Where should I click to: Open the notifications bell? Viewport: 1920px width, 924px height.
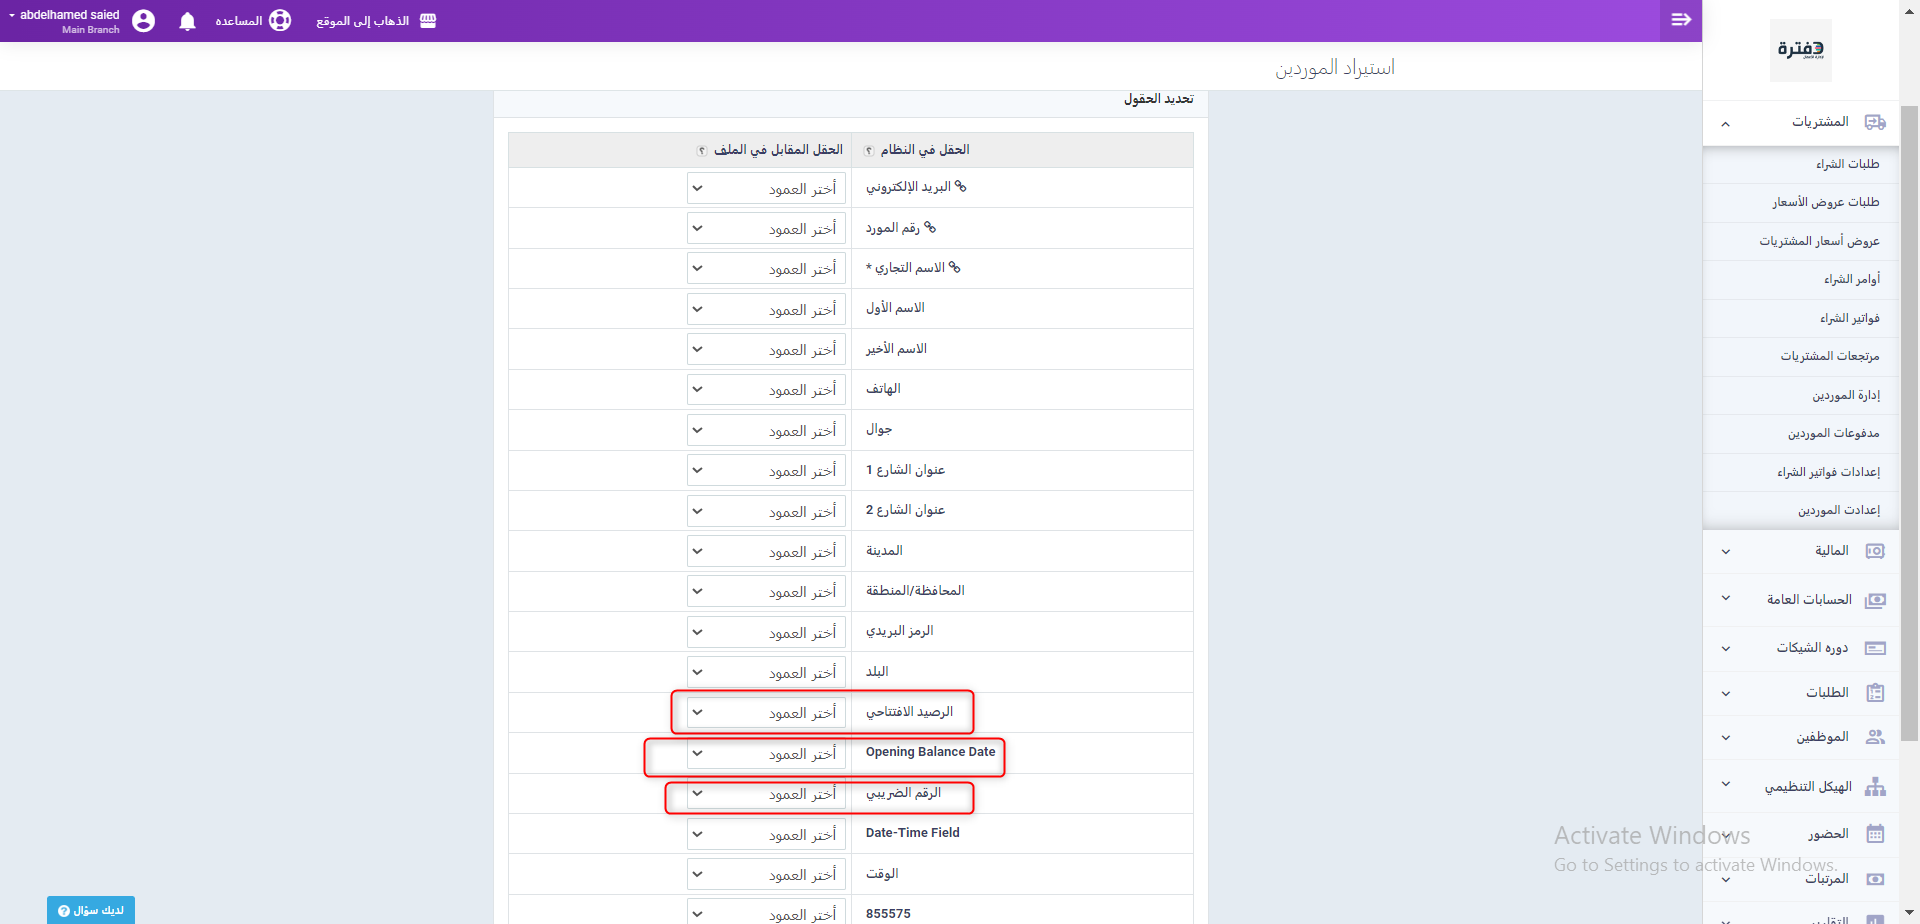pyautogui.click(x=187, y=21)
